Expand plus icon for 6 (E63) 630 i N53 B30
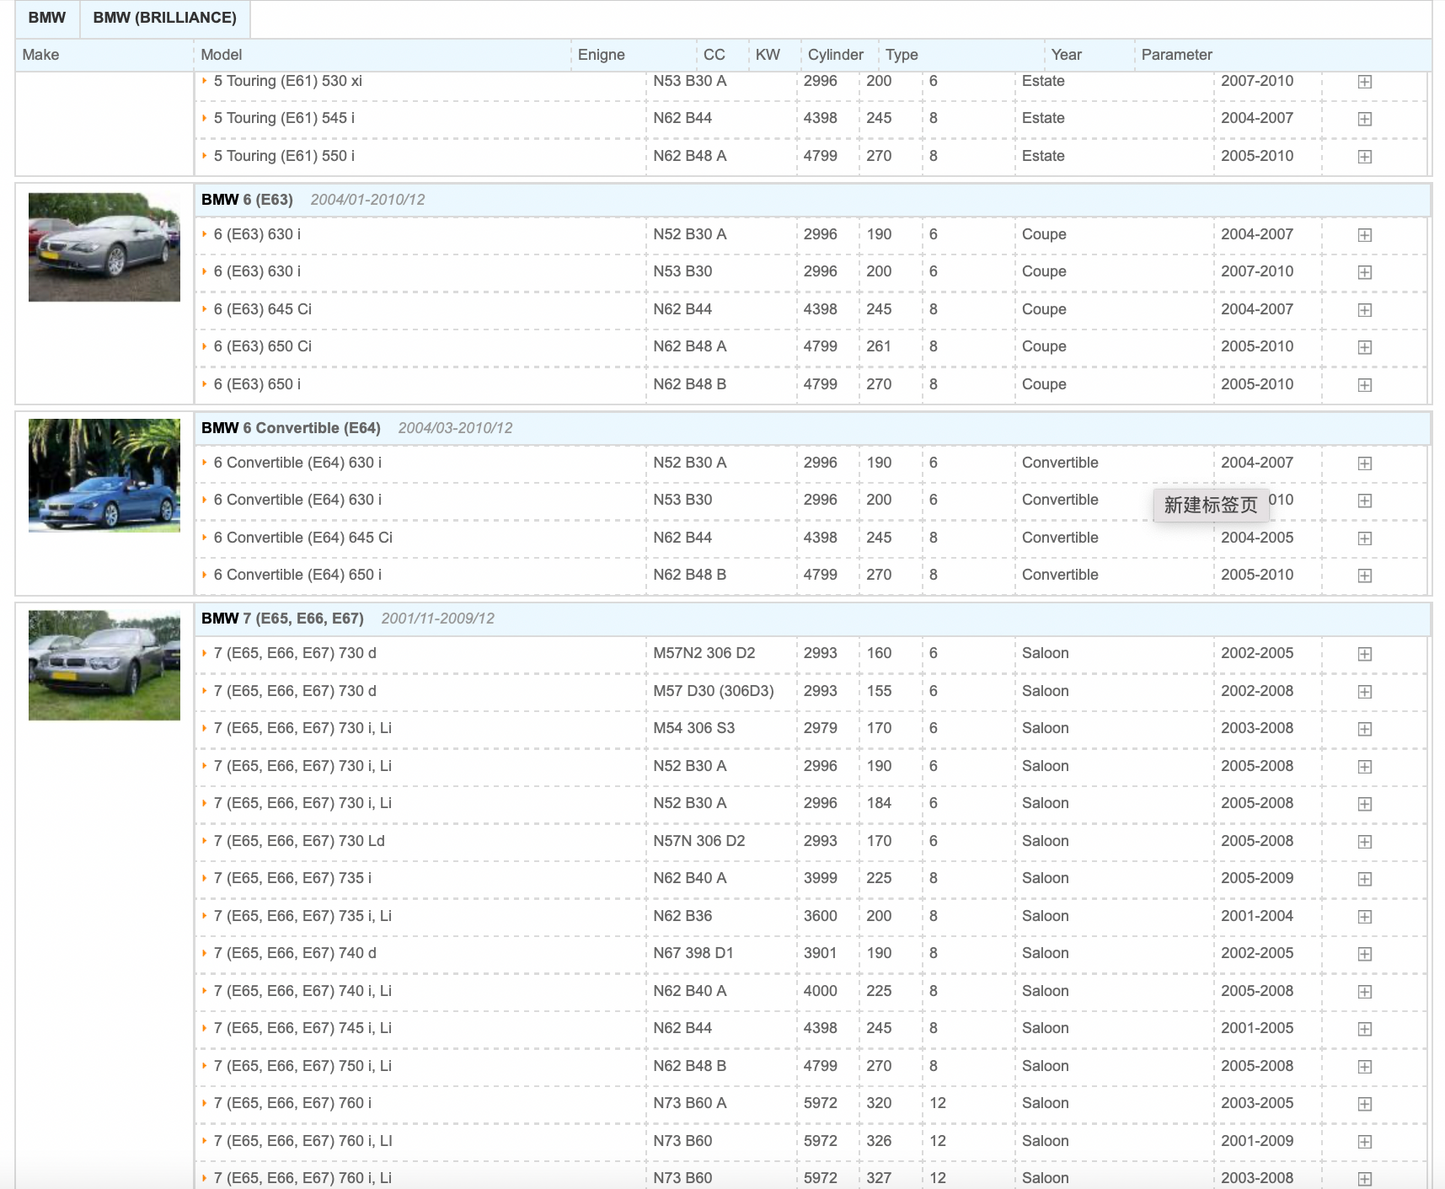Viewport: 1445px width, 1189px height. tap(1364, 272)
